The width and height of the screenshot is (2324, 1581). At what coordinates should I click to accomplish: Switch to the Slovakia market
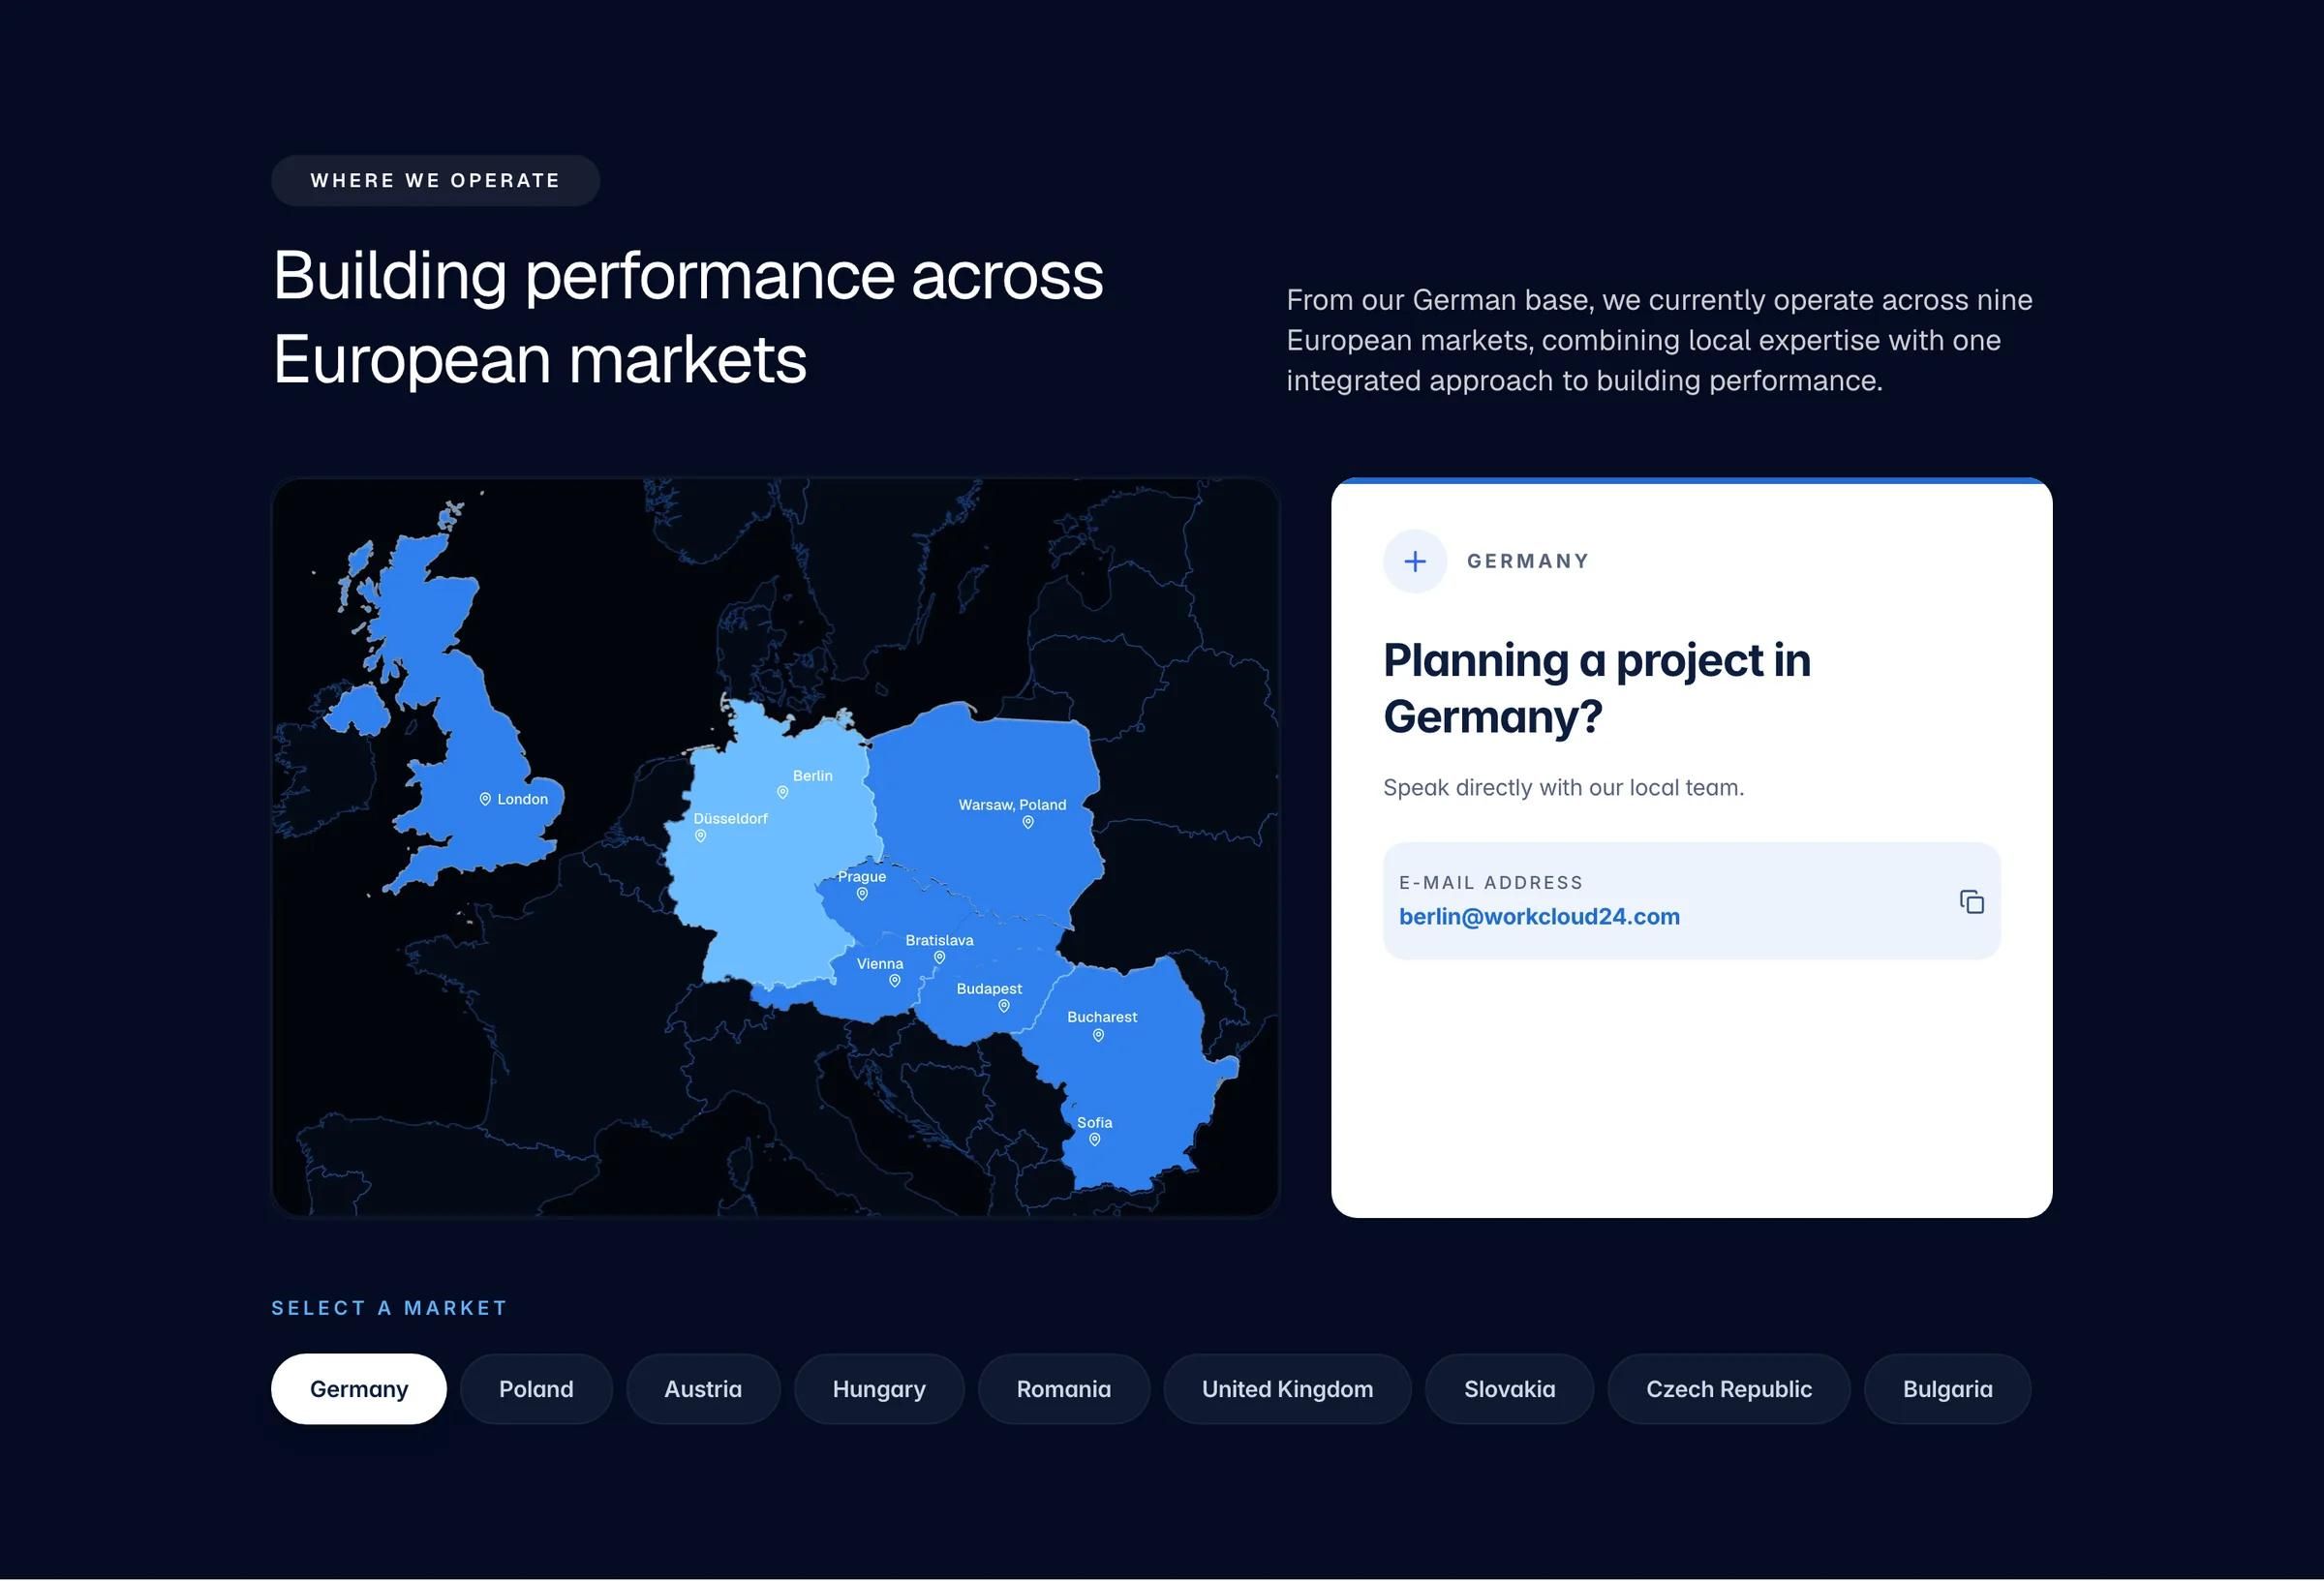click(x=1509, y=1389)
